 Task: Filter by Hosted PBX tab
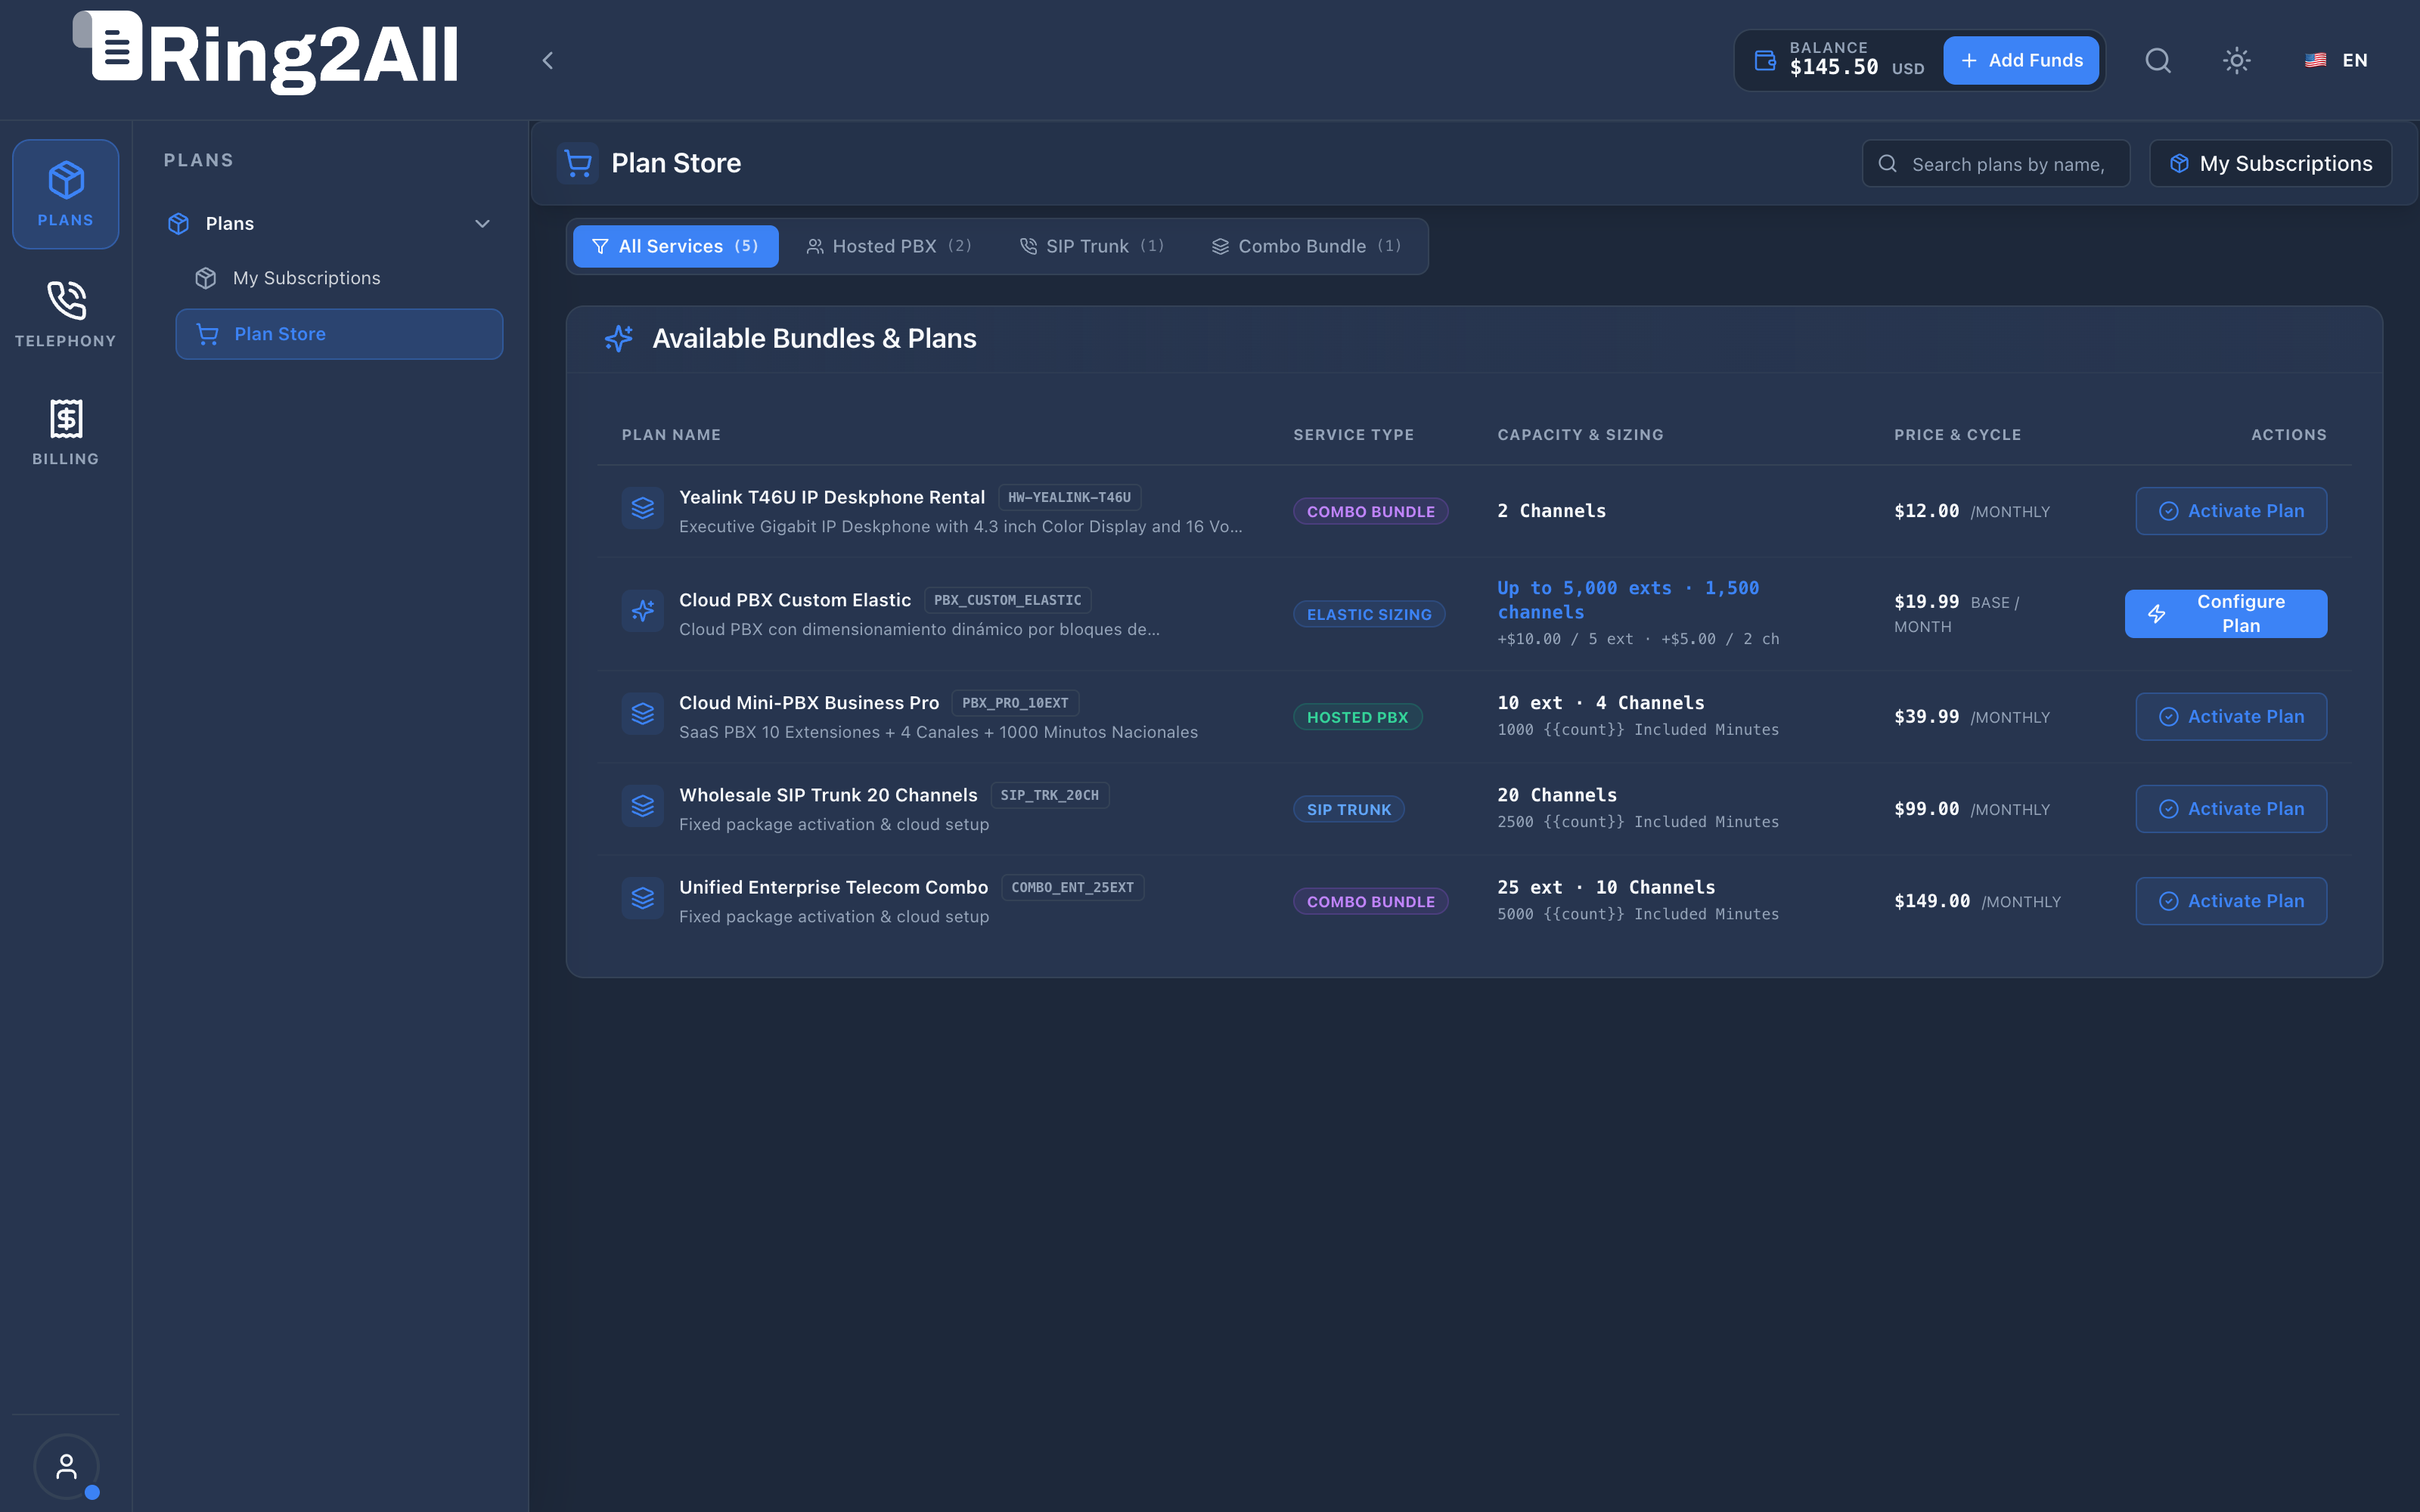coord(888,246)
